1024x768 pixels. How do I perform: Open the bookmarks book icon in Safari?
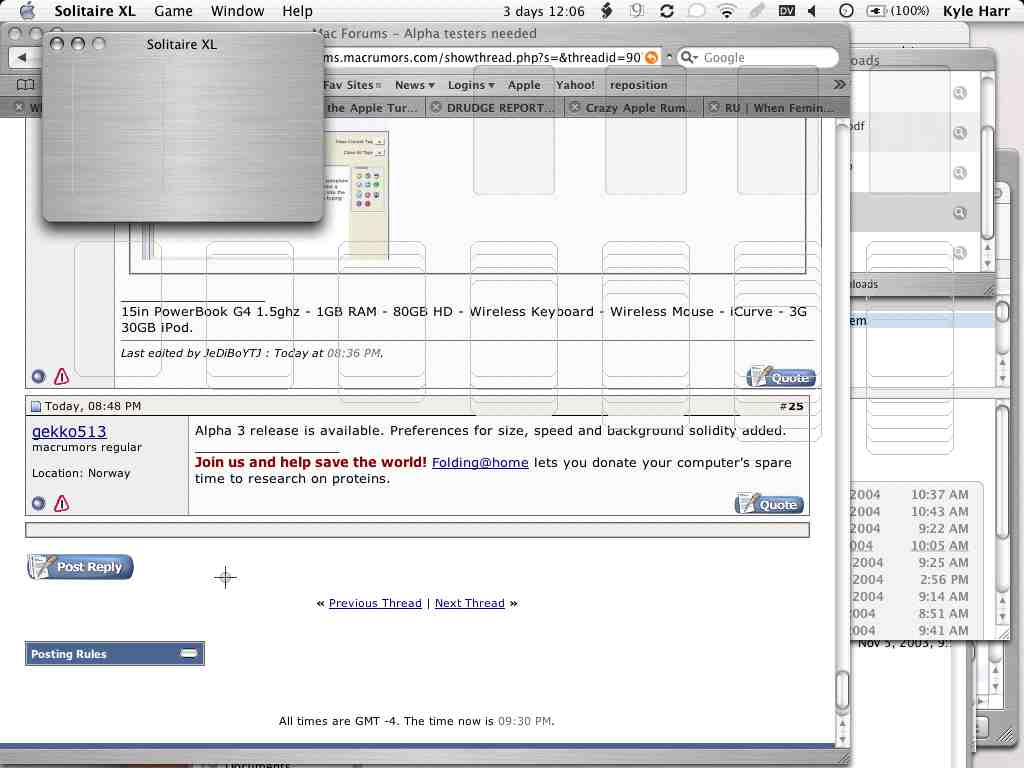point(25,84)
